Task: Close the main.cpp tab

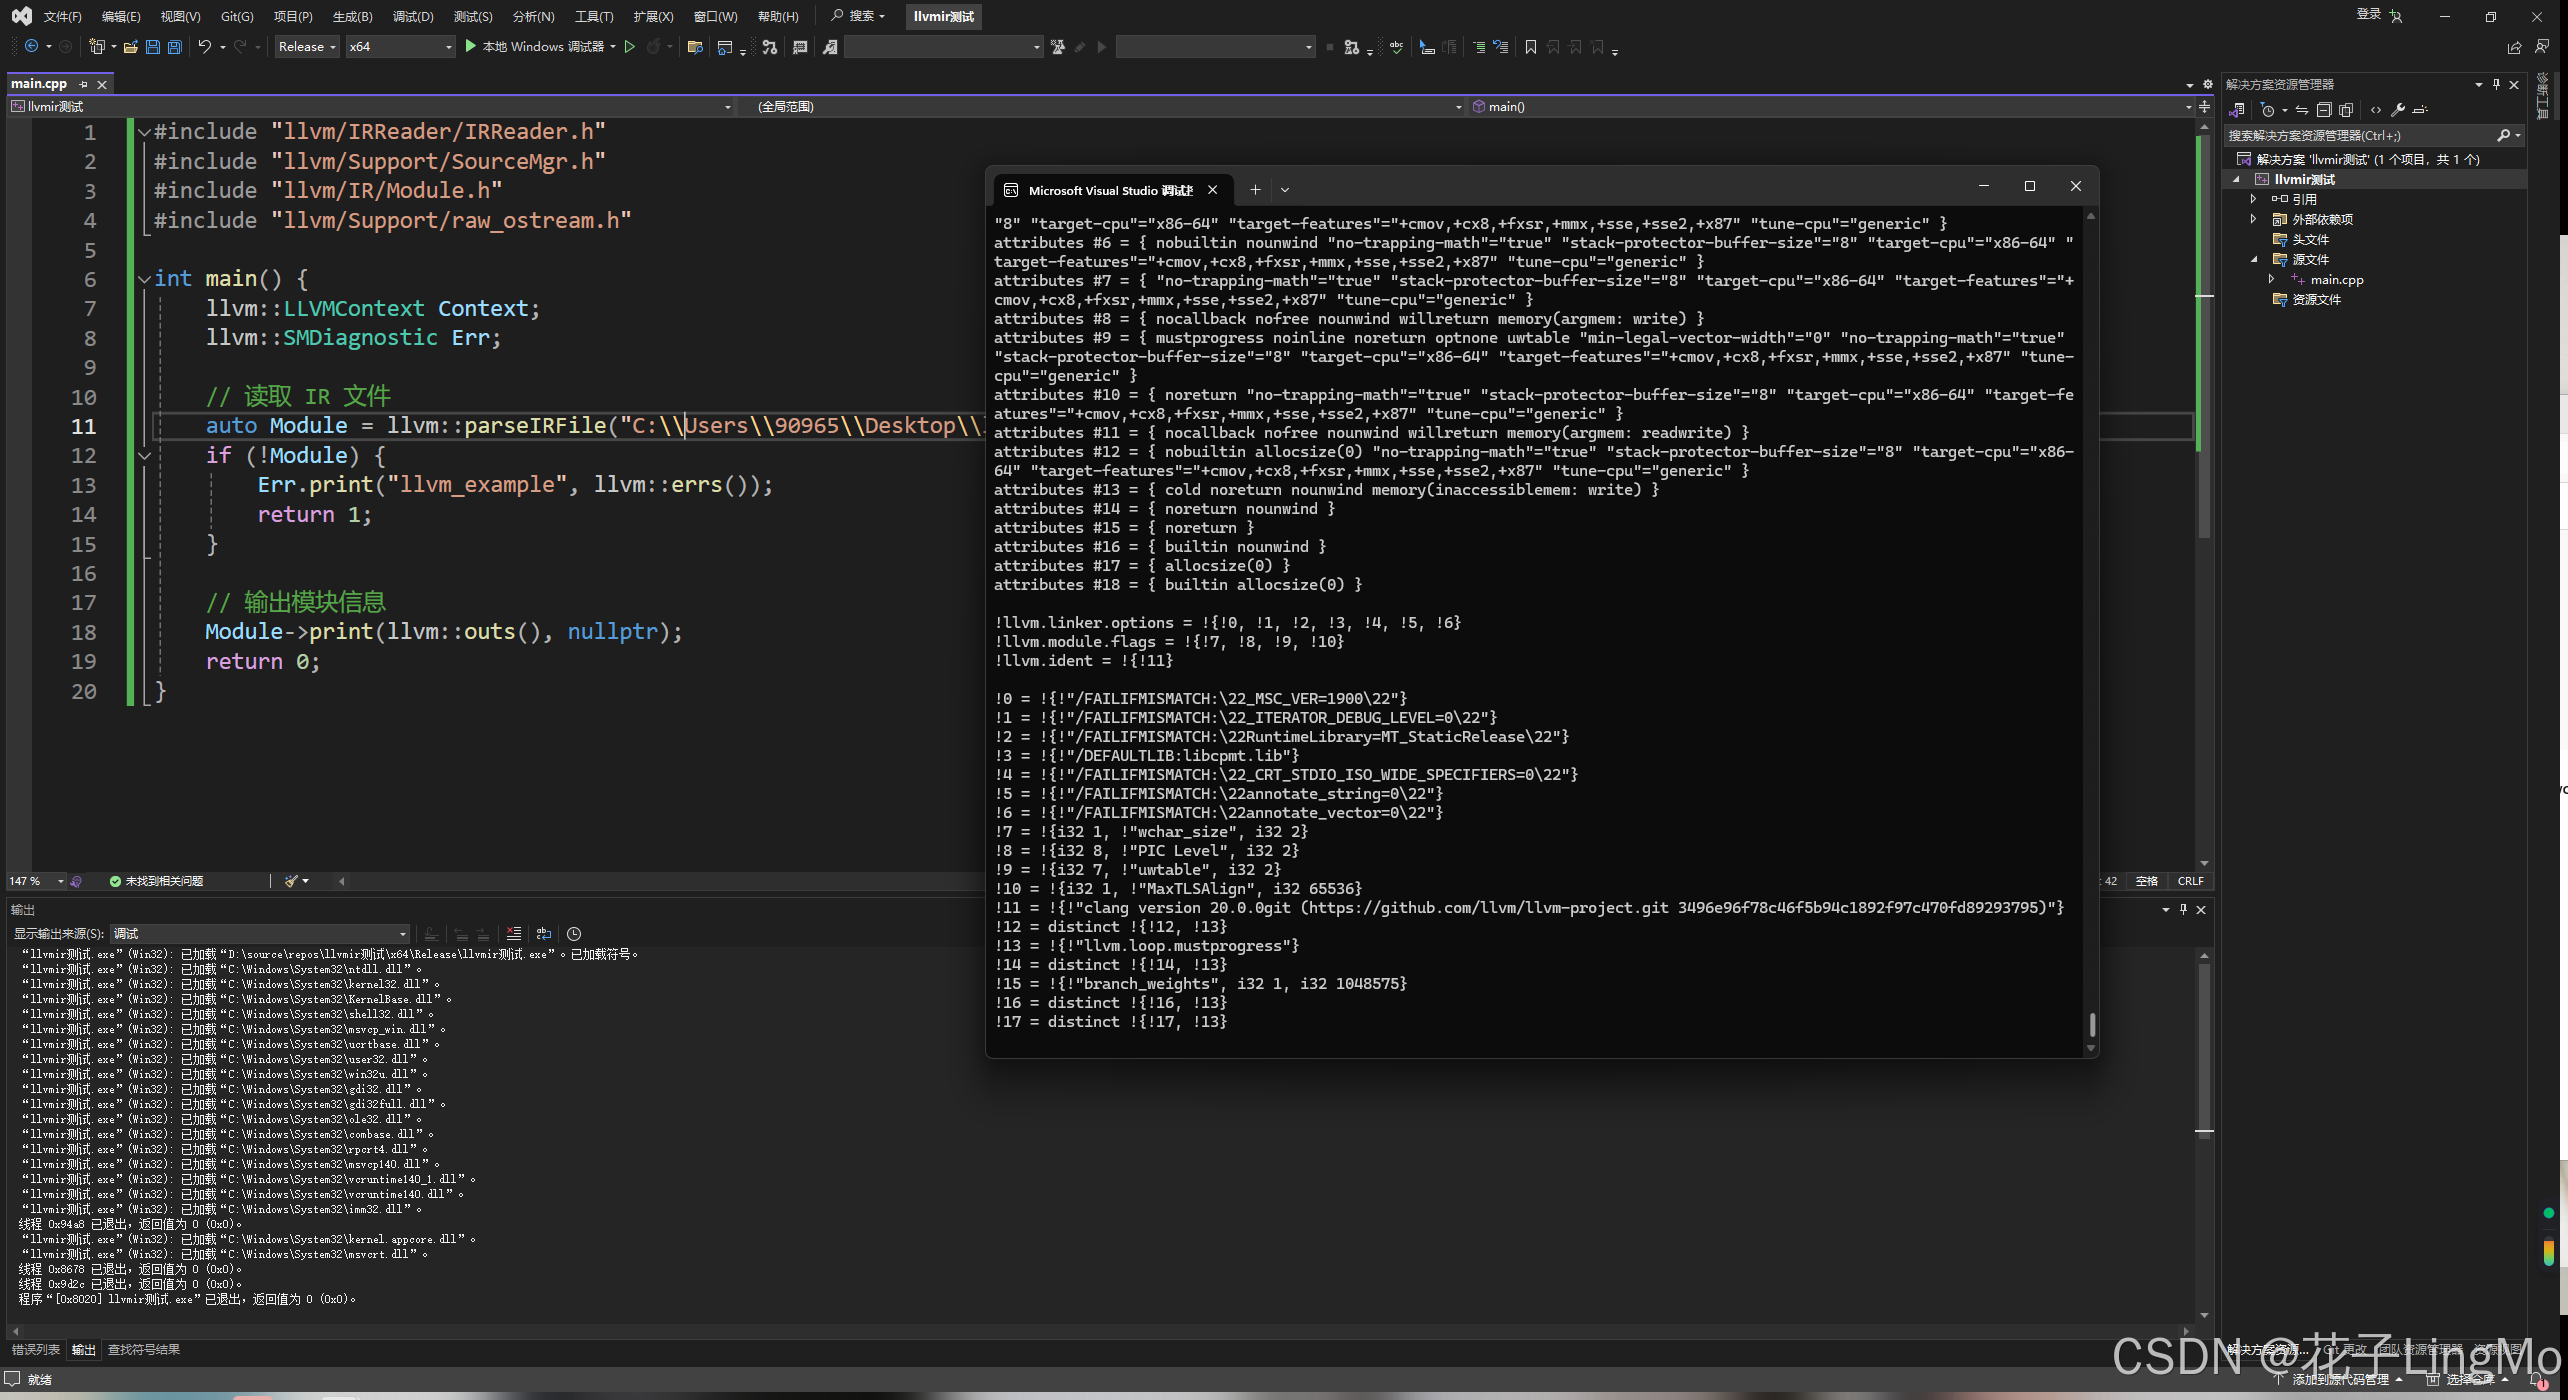Action: click(x=102, y=85)
